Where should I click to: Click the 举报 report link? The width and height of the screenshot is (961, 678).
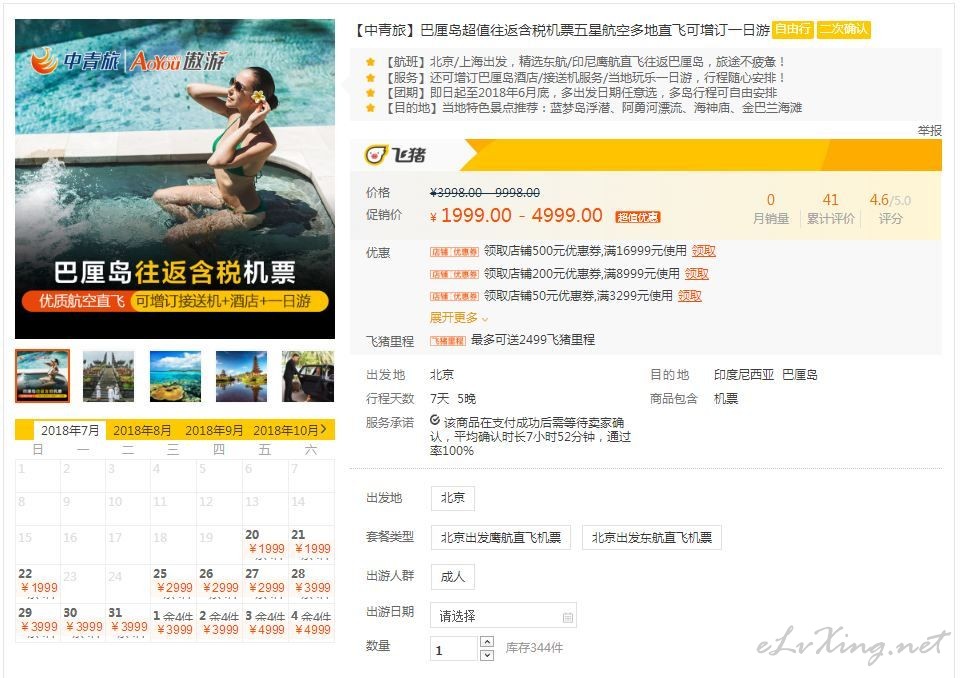click(929, 131)
